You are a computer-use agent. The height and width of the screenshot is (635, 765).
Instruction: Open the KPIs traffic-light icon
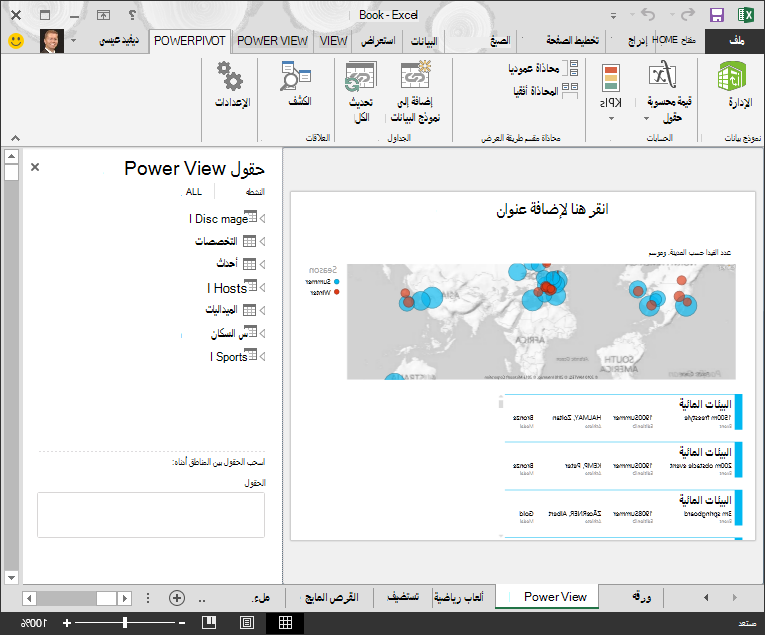(611, 78)
